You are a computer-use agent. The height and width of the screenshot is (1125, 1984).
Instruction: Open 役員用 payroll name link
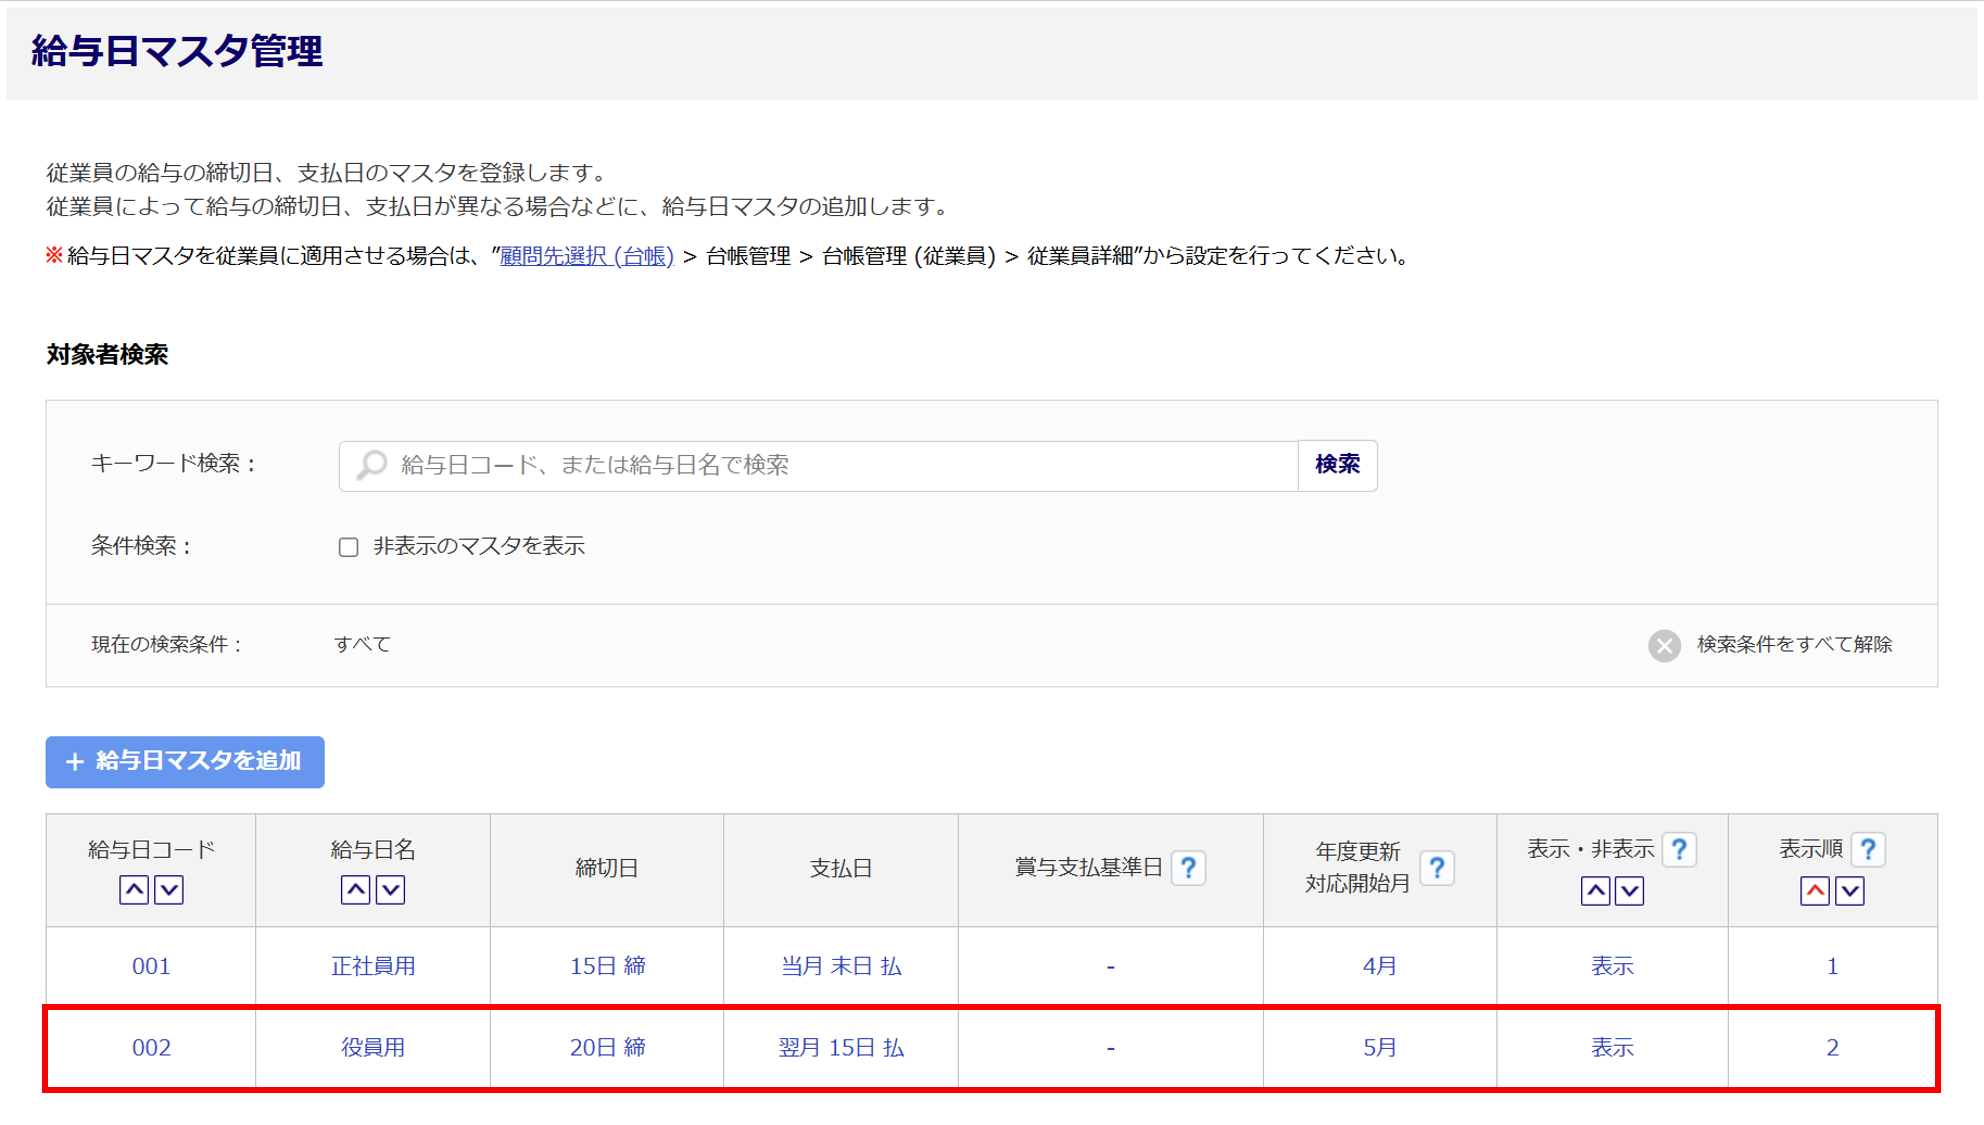tap(373, 1047)
